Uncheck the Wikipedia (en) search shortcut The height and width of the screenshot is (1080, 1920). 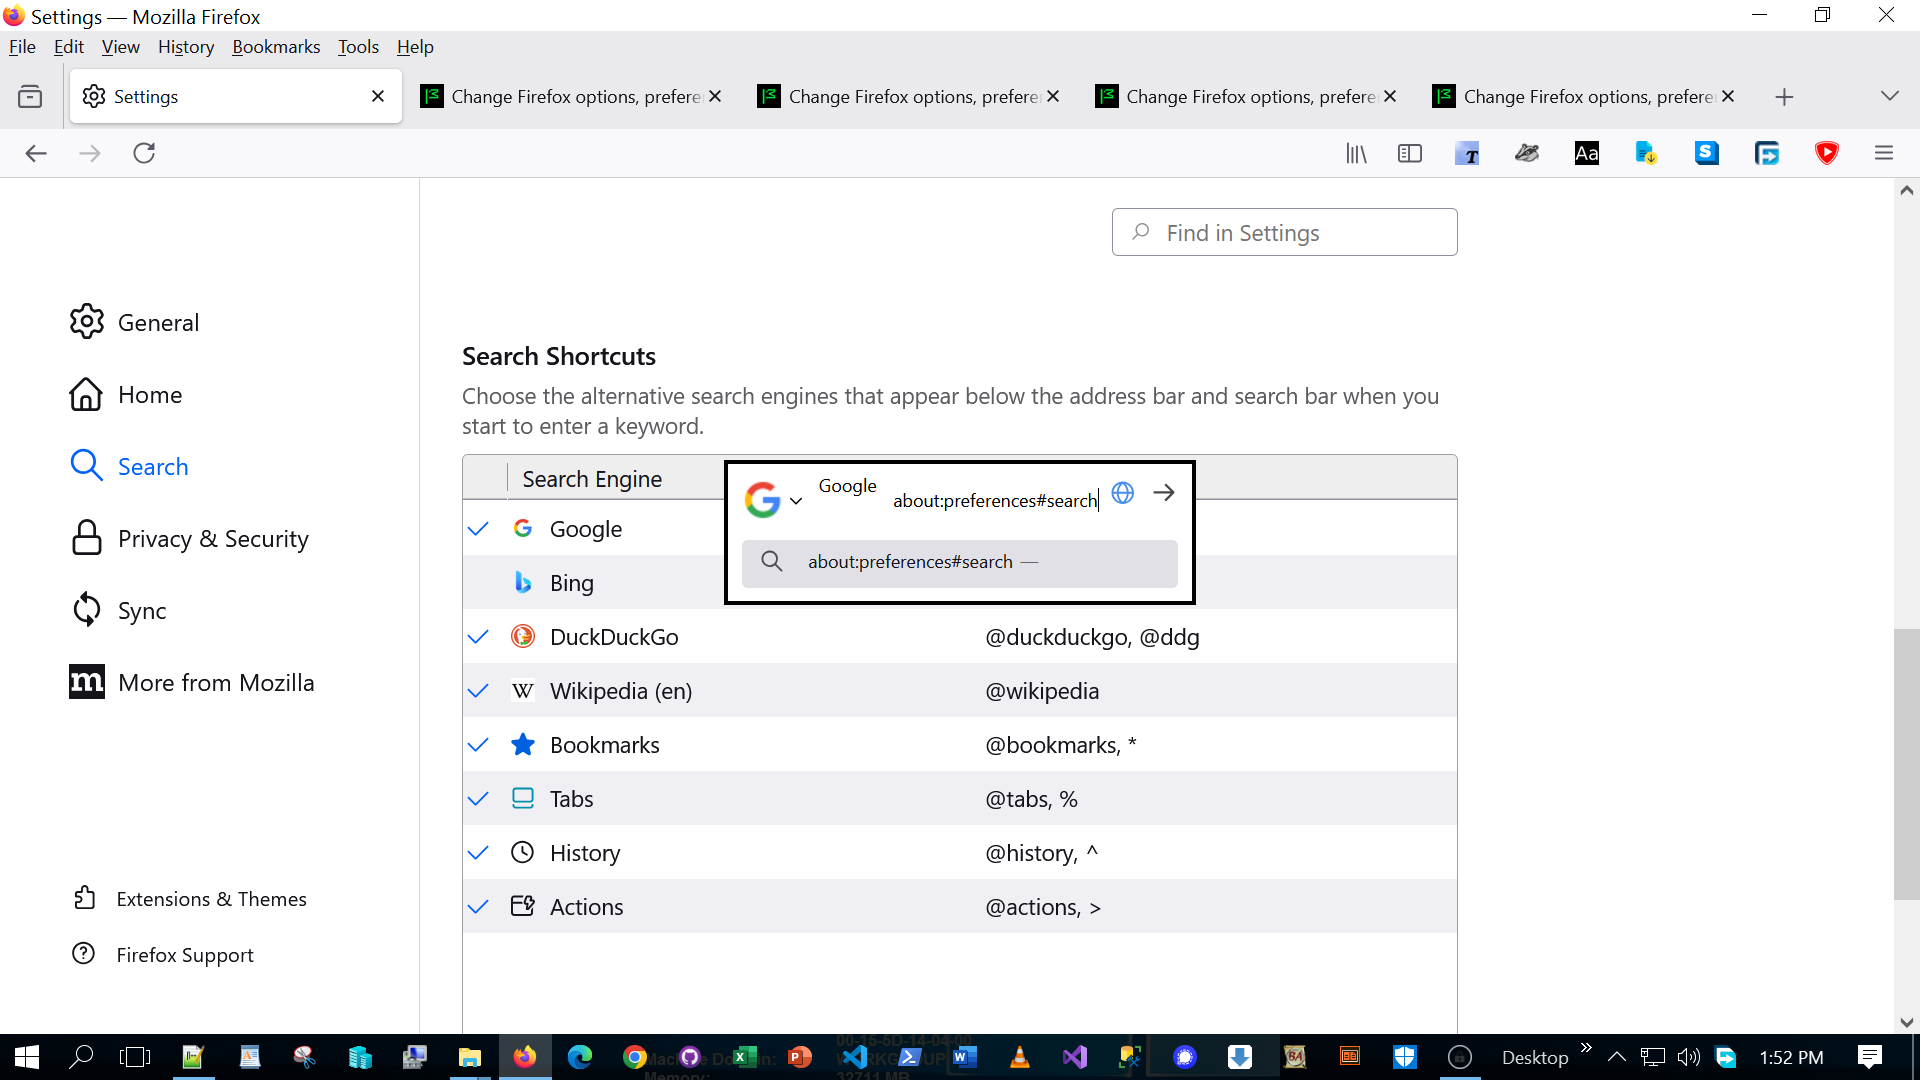click(478, 691)
